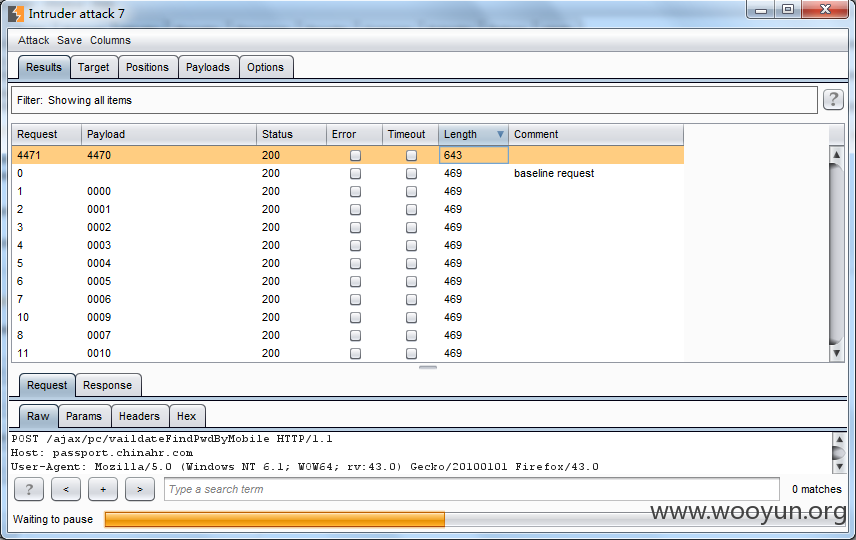Click results table scroll up arrow
The width and height of the screenshot is (856, 540).
836,154
